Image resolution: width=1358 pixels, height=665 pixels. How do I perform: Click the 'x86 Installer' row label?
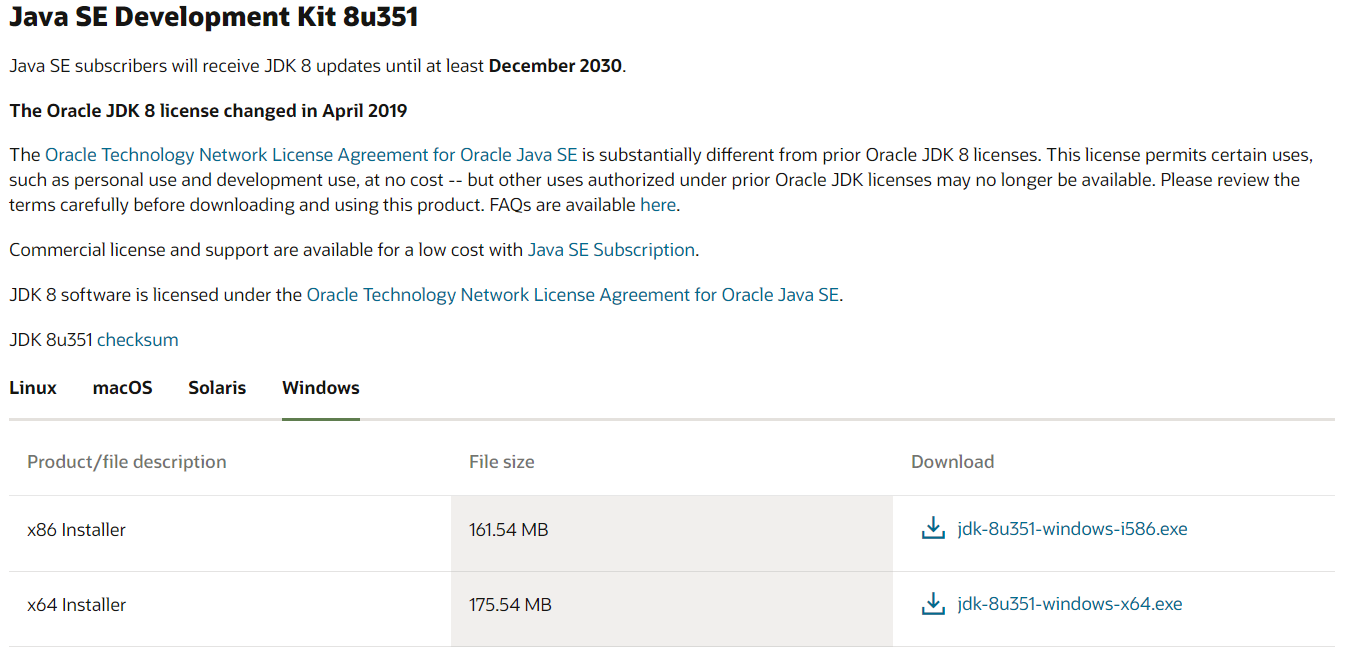coord(76,530)
